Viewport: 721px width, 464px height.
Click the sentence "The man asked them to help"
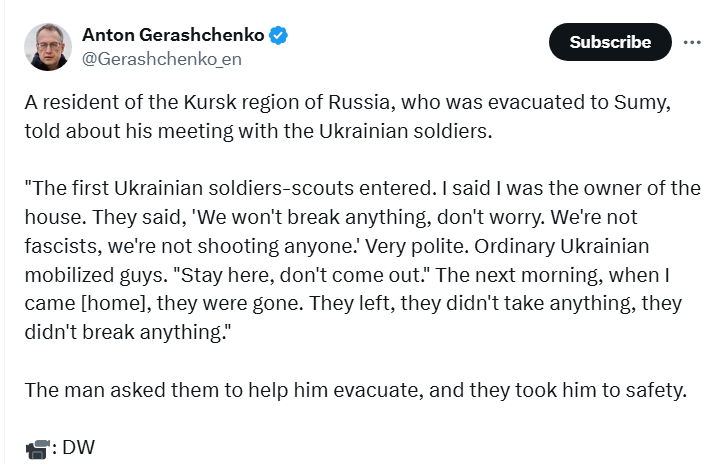coord(355,390)
